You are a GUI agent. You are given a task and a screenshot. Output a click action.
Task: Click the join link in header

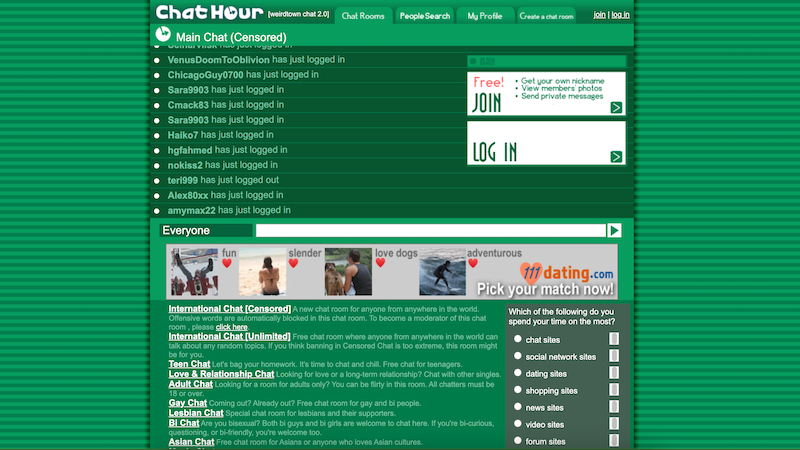tap(599, 15)
